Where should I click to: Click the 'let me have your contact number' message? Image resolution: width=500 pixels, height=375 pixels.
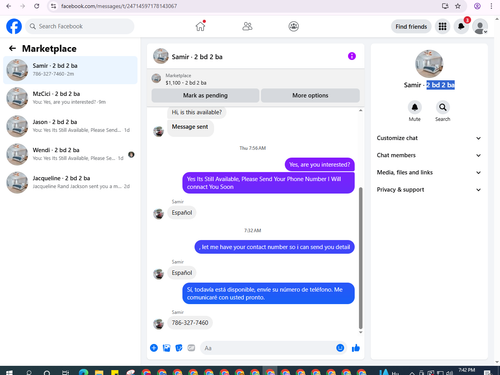(x=274, y=247)
